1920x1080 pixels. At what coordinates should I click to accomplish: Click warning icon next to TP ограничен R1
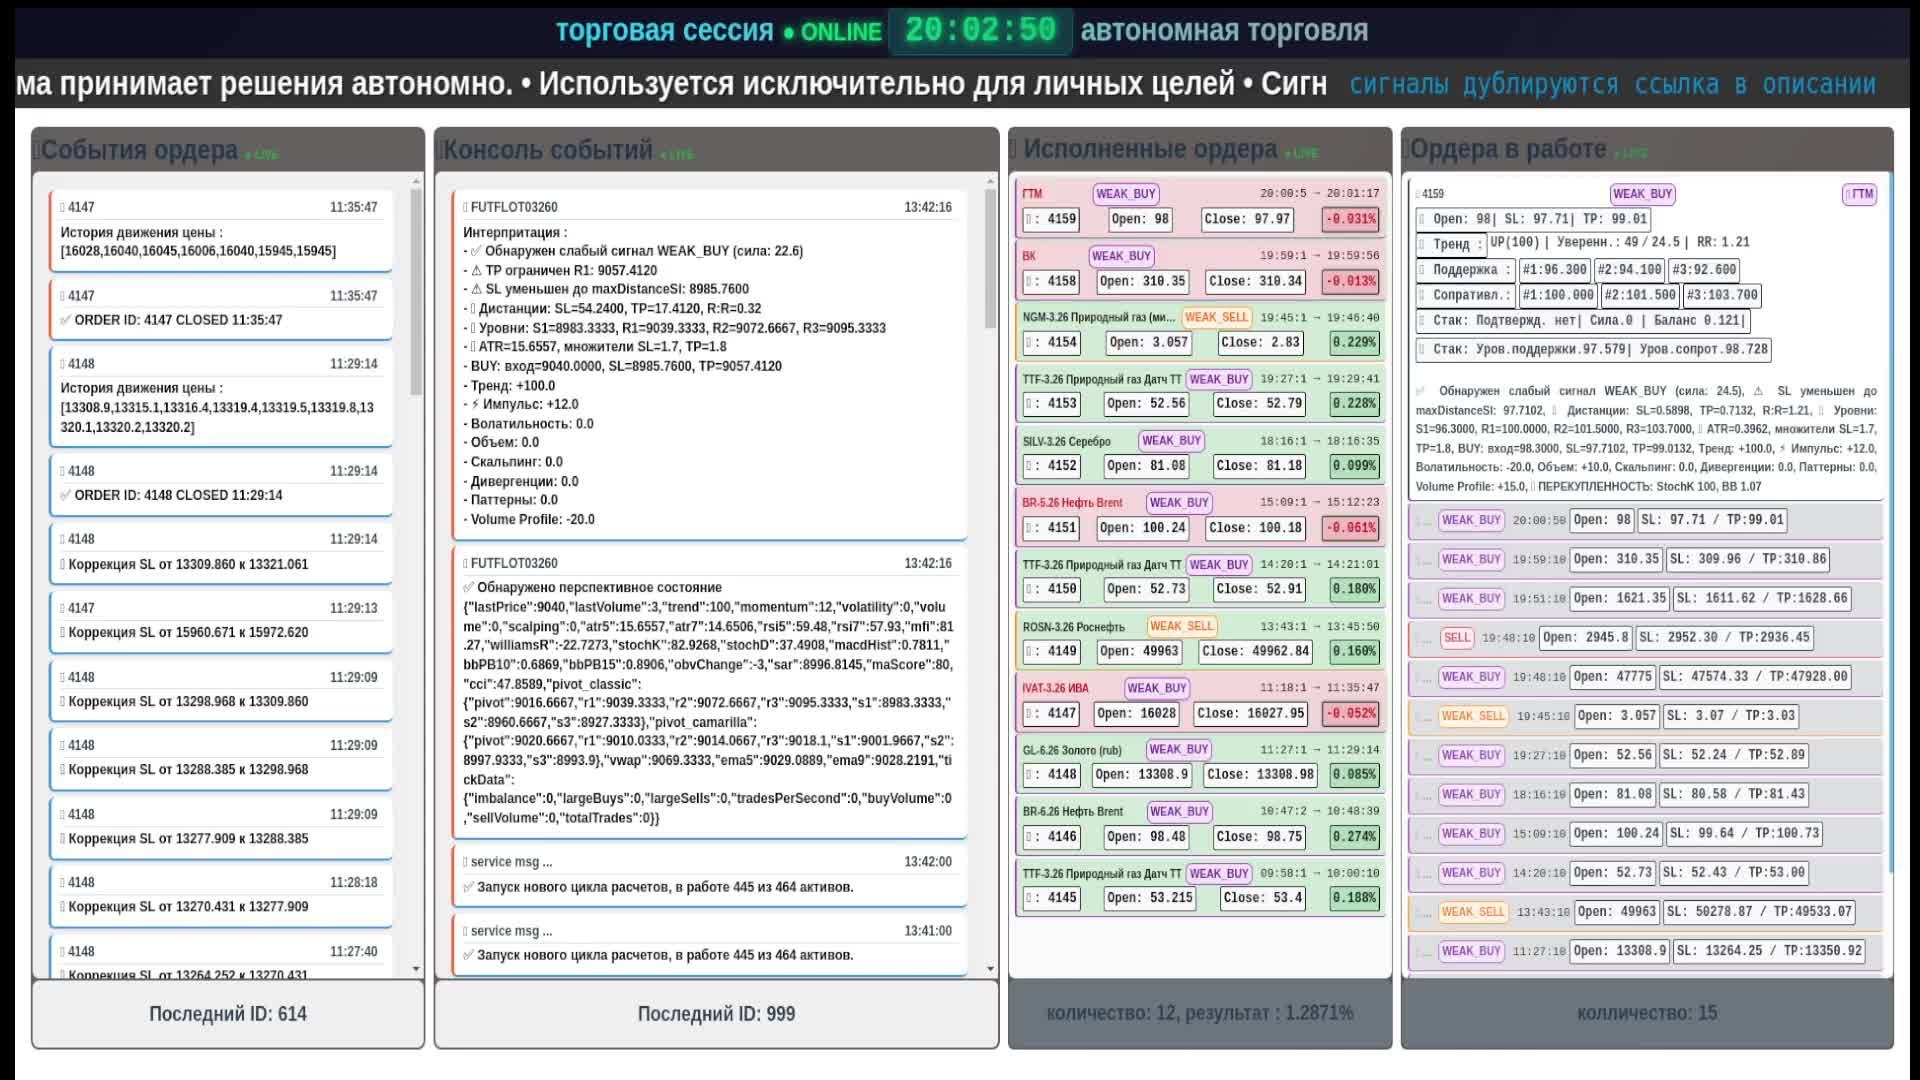point(476,270)
